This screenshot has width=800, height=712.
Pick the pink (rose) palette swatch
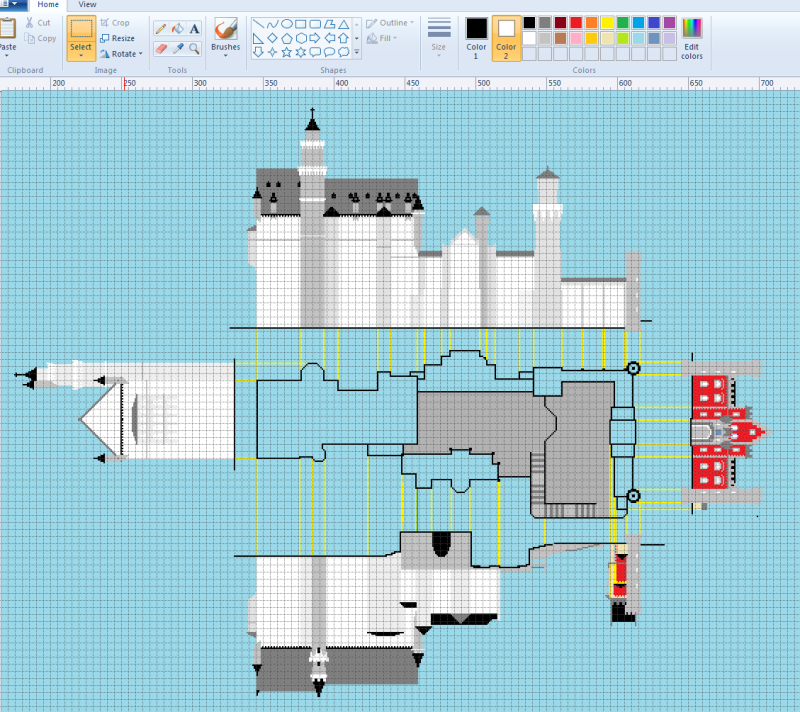pyautogui.click(x=576, y=38)
